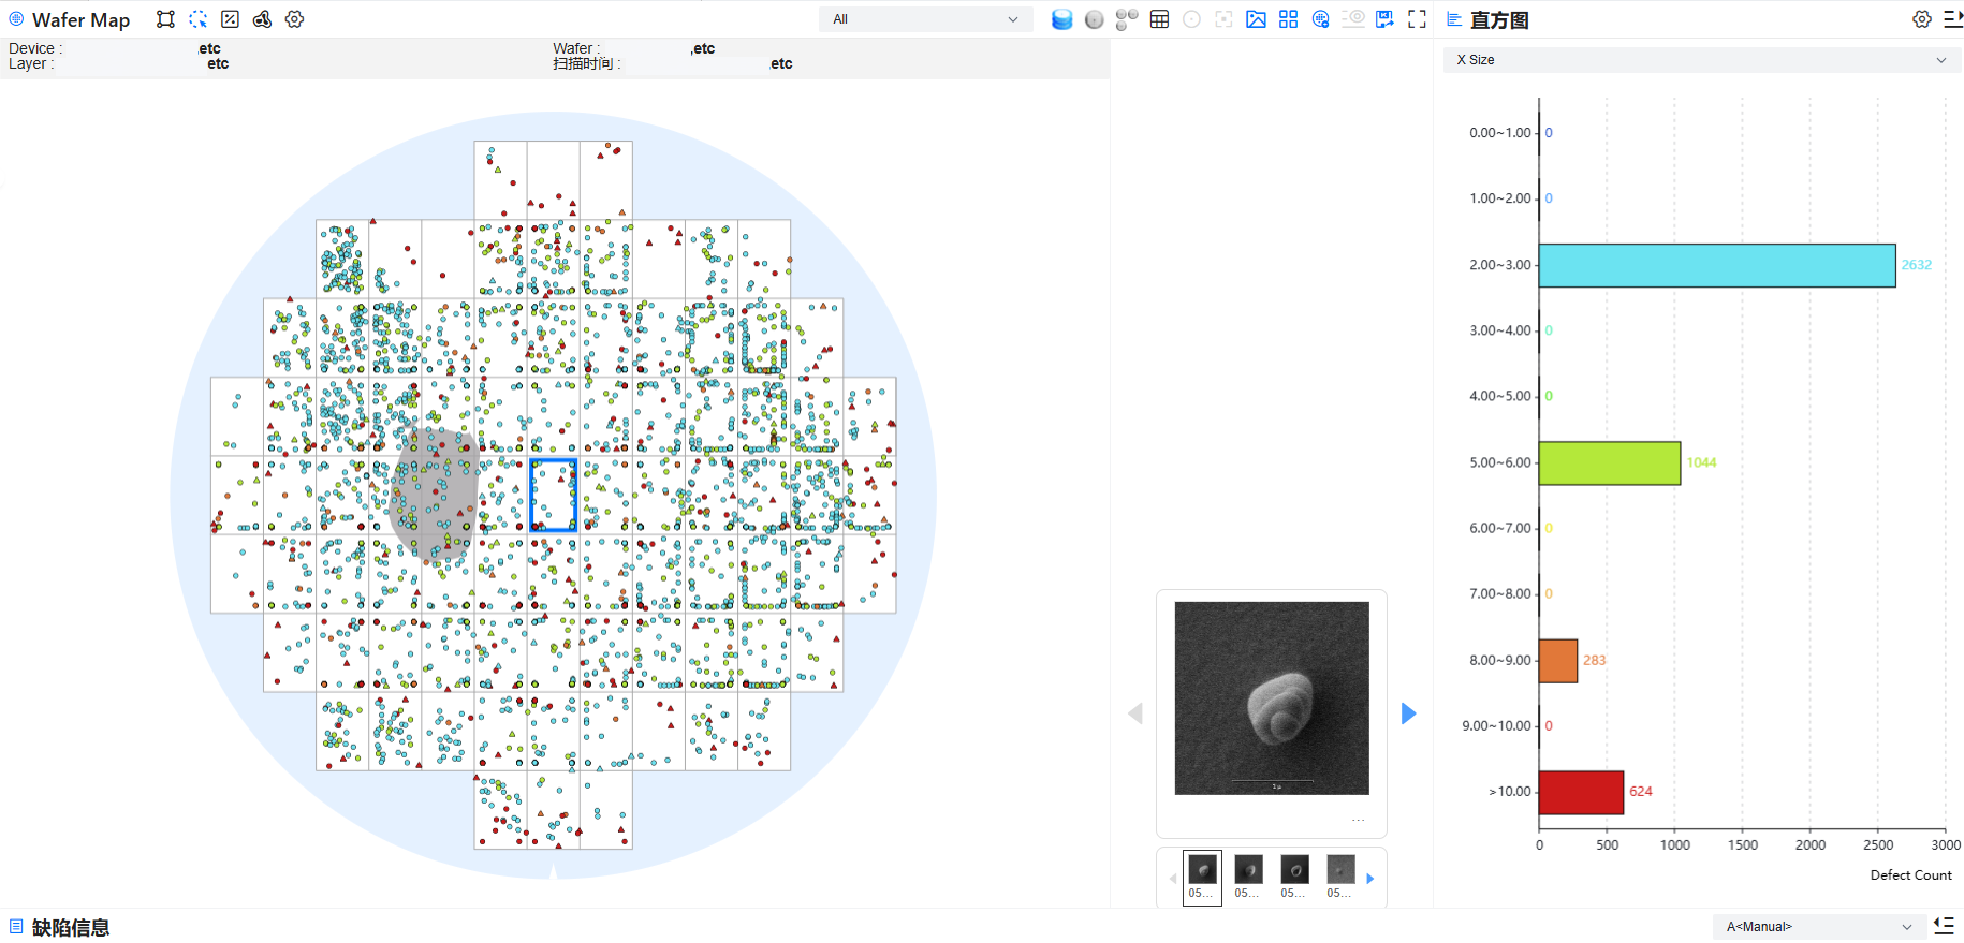Click the blue database stack icon
Viewport: 1964px width, 943px height.
[1062, 19]
